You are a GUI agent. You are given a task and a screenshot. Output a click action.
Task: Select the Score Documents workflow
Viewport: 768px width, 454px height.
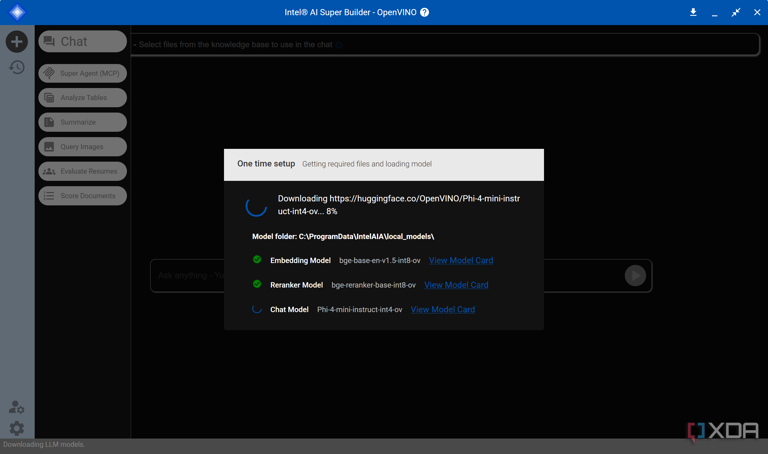(82, 196)
